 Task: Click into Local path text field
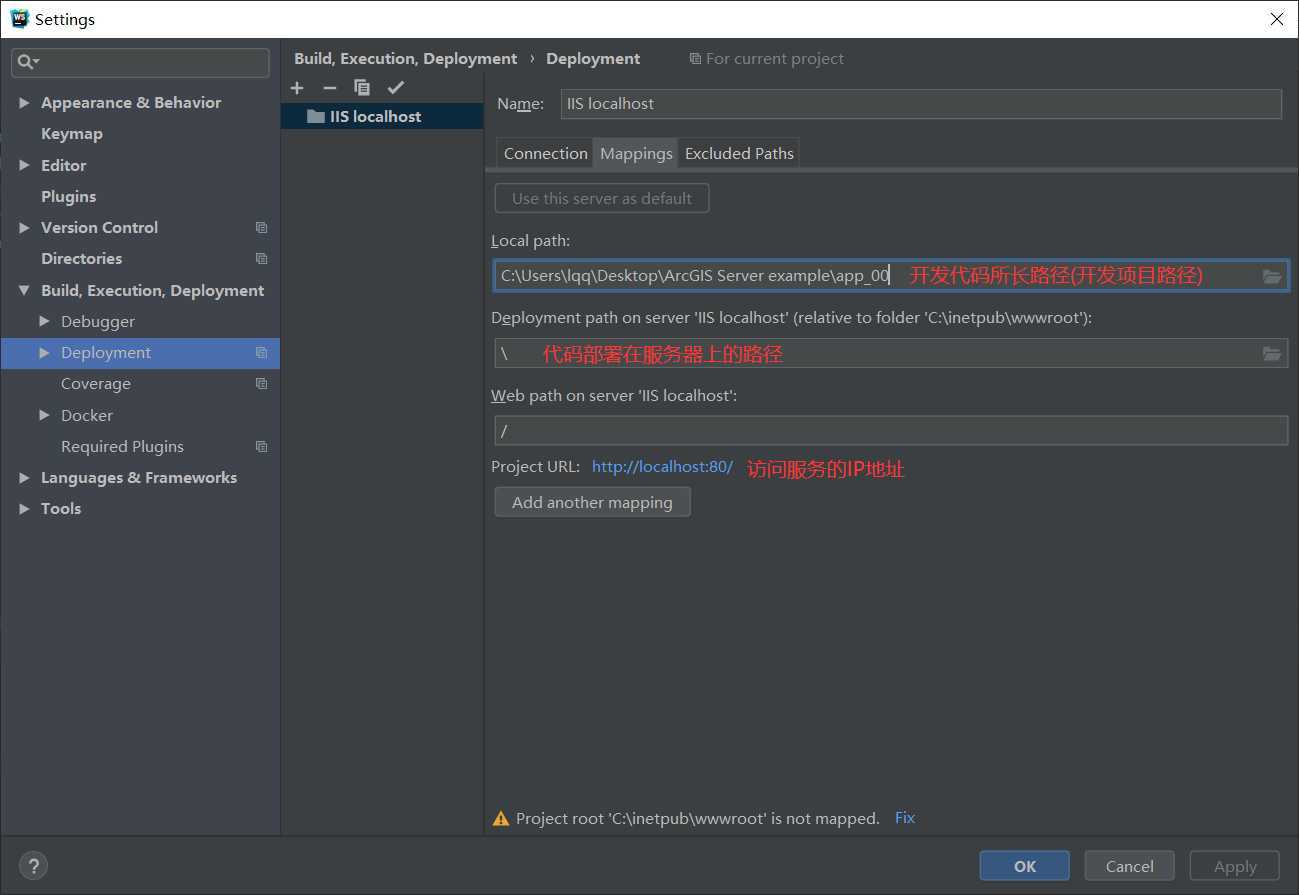point(891,276)
